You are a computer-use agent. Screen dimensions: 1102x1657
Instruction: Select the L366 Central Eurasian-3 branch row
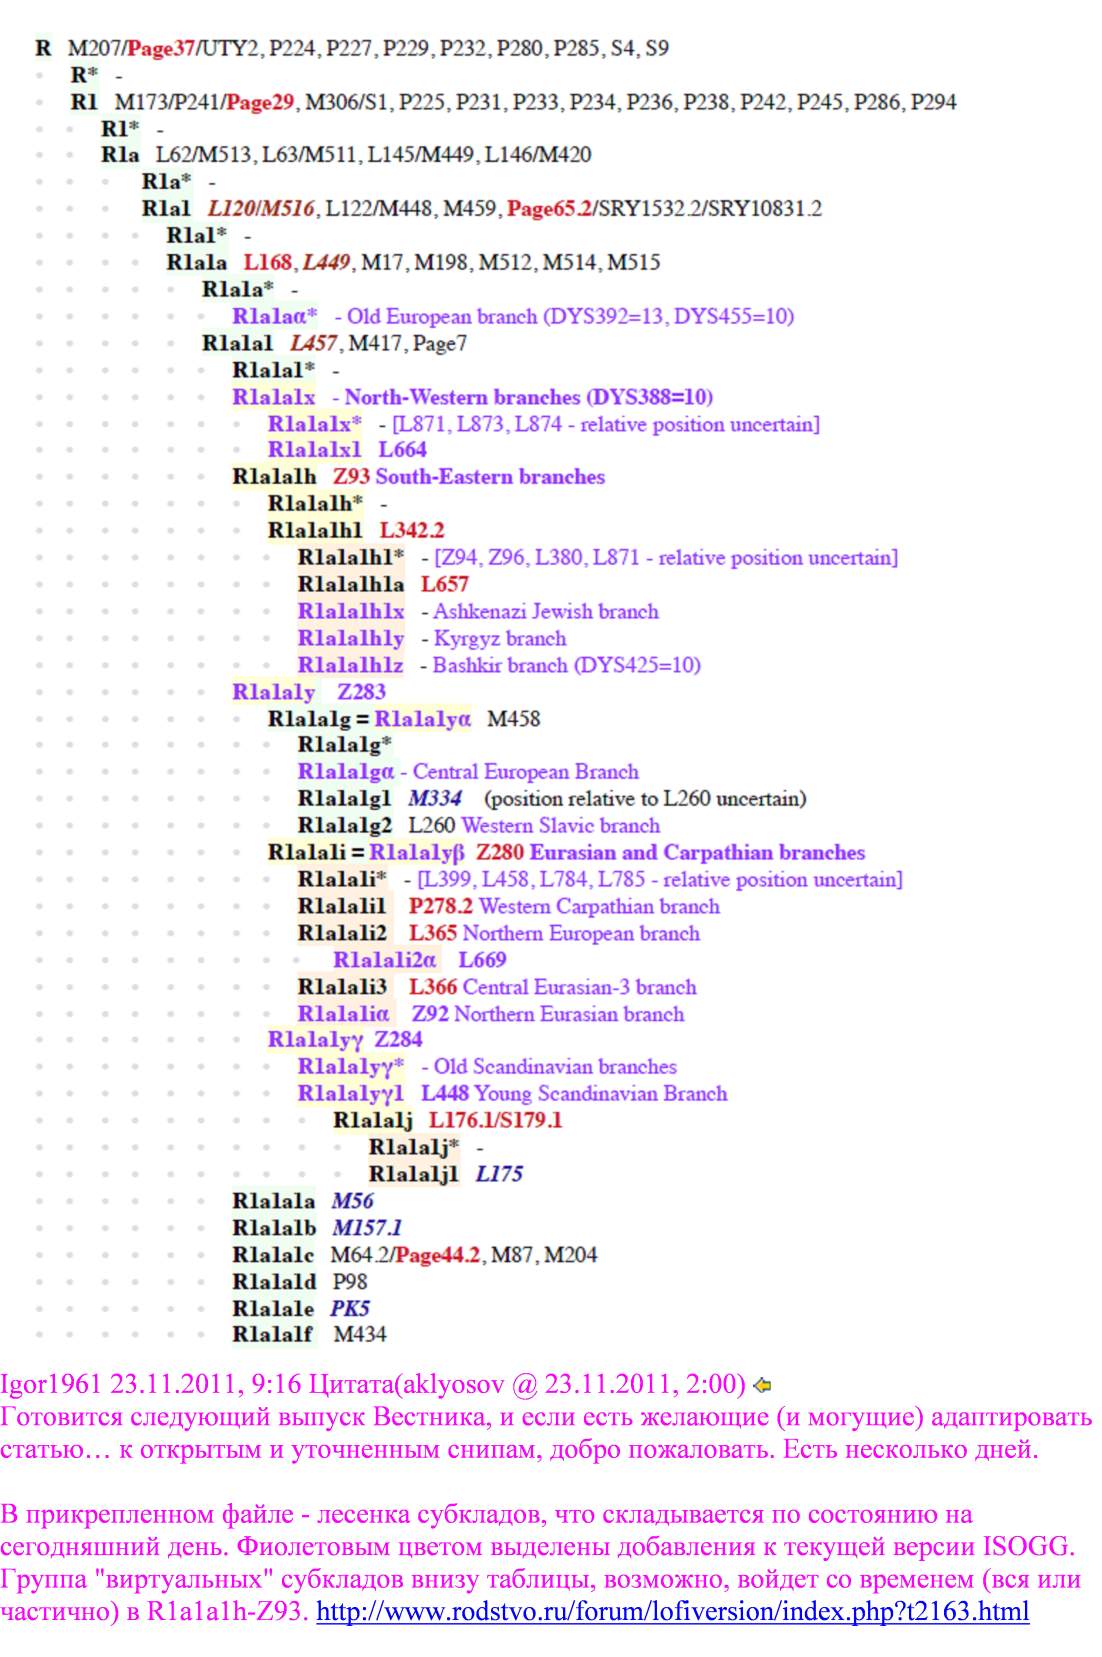point(552,987)
